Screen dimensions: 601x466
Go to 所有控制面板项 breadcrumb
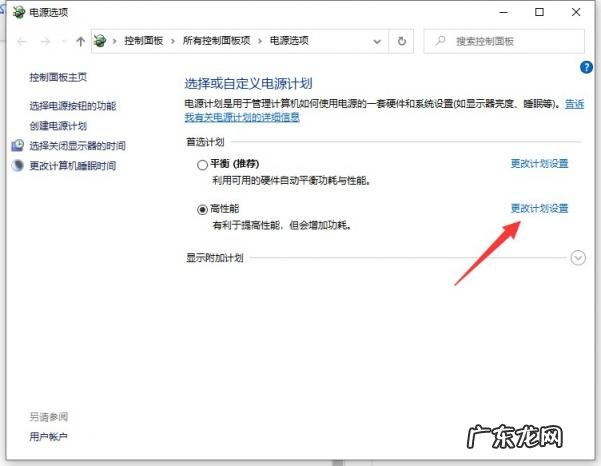click(x=217, y=40)
